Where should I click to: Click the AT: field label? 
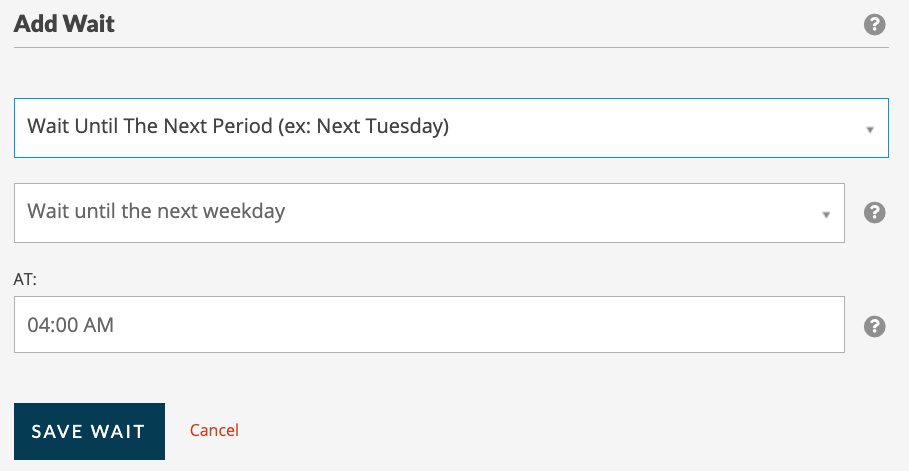pos(25,280)
